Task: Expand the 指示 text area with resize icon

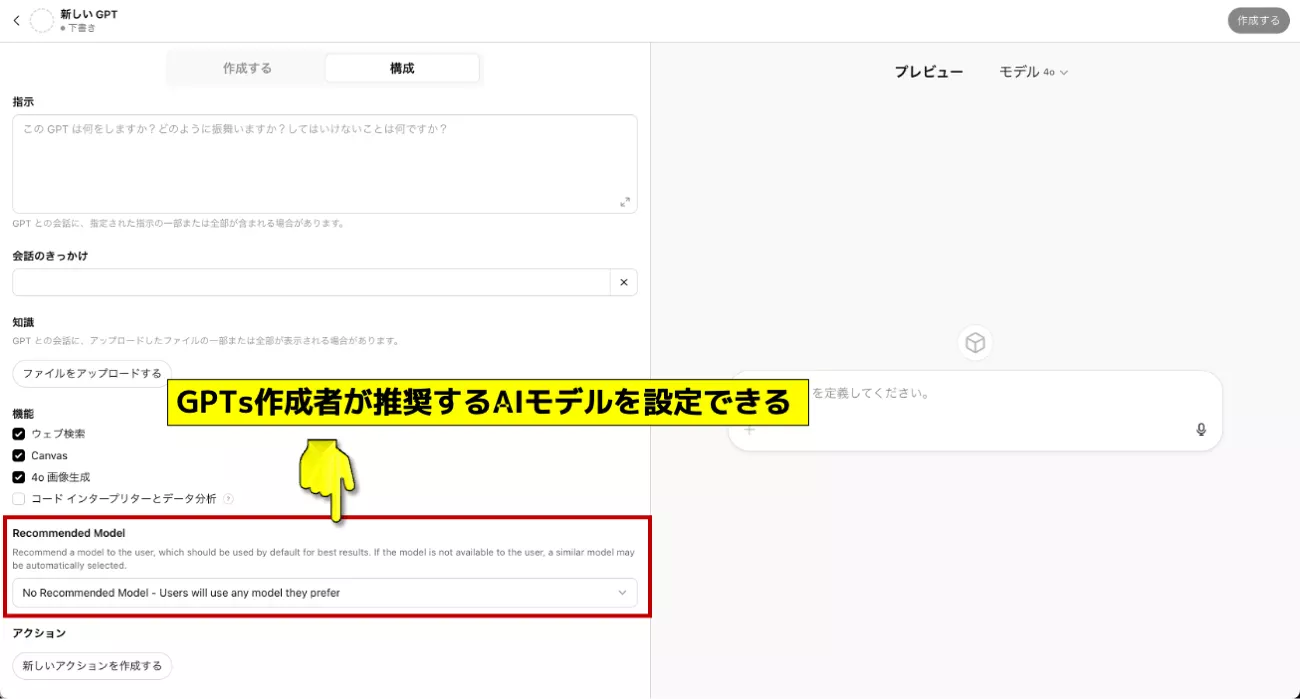Action: (625, 202)
